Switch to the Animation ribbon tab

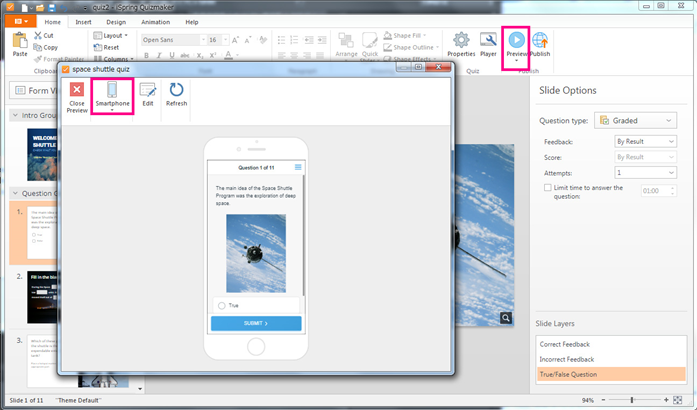(156, 22)
